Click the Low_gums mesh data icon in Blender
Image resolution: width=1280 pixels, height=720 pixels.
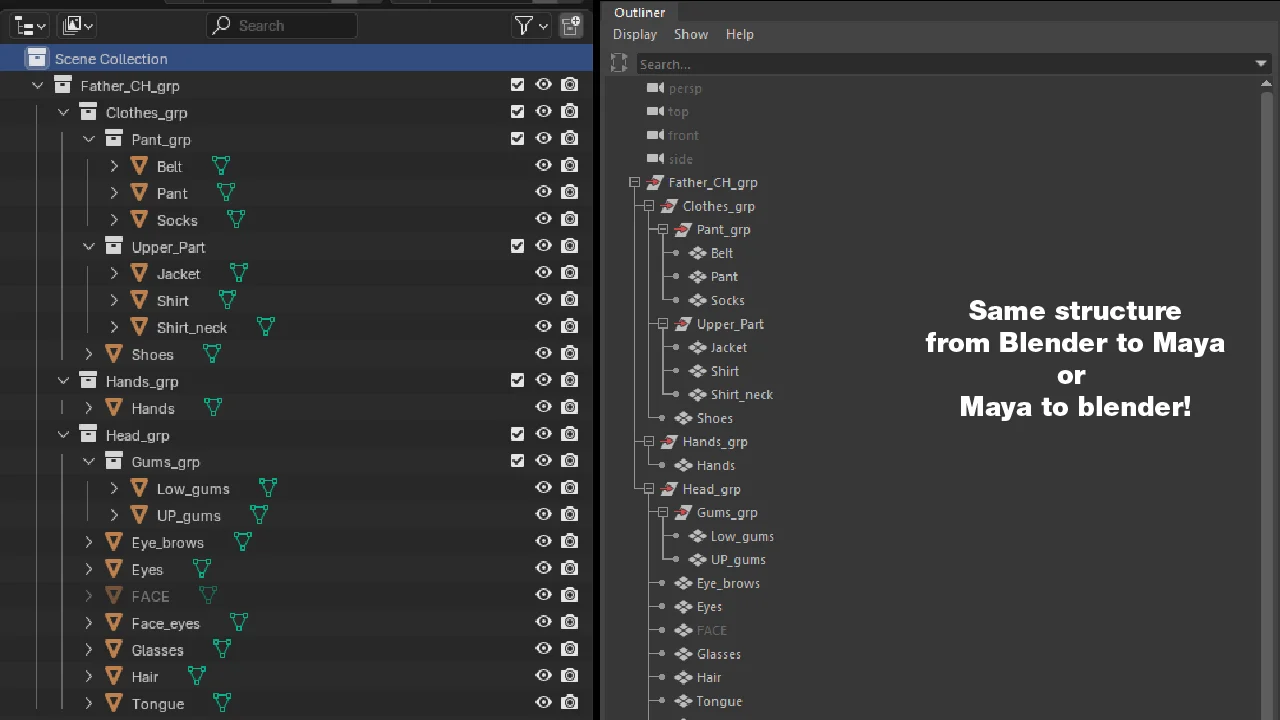pos(267,487)
